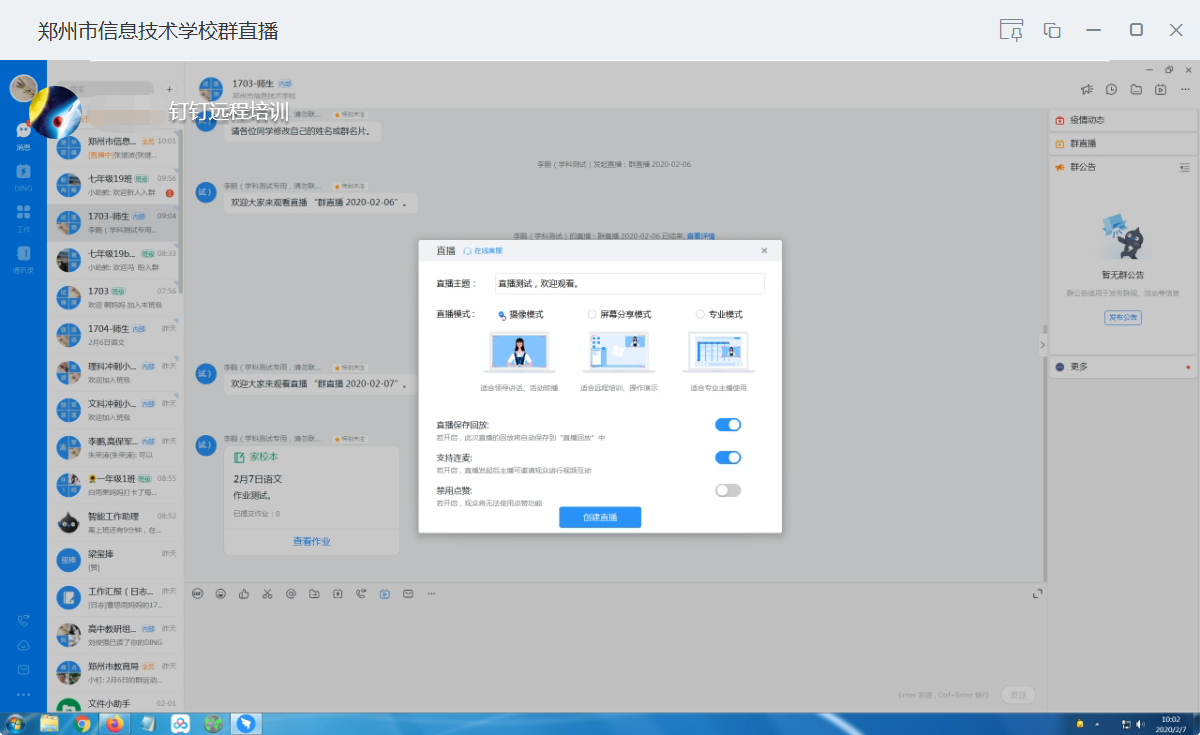This screenshot has width=1200, height=735.
Task: Open the chat header more options dots
Action: (1183, 90)
